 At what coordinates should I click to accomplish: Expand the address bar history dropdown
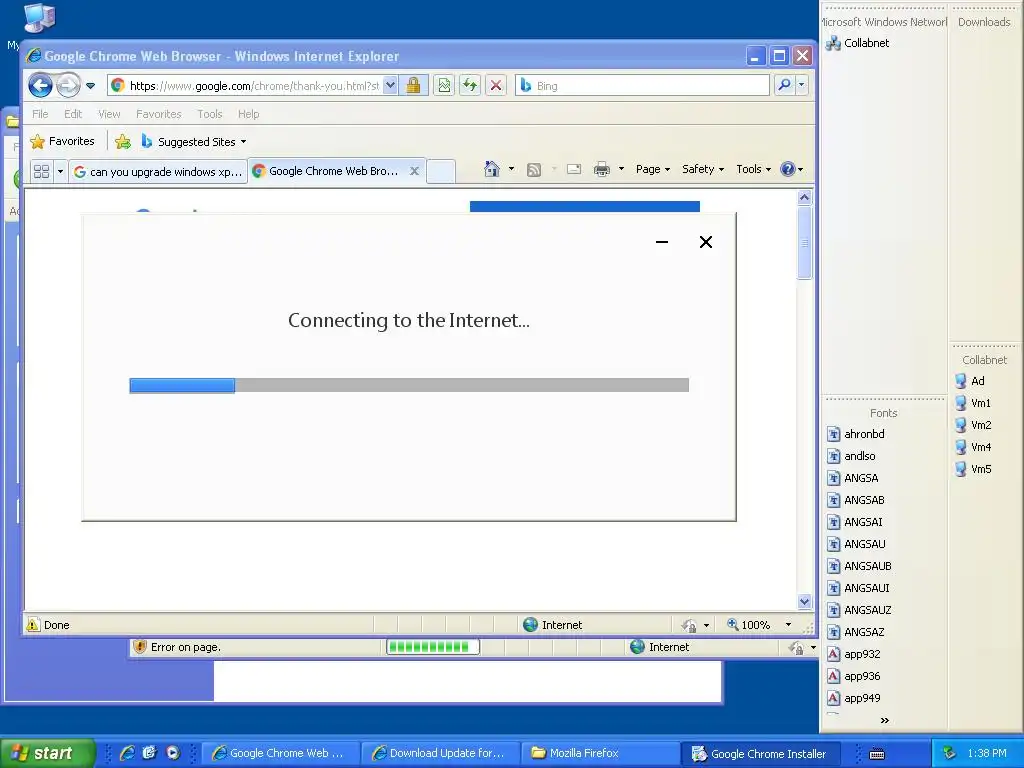(390, 85)
